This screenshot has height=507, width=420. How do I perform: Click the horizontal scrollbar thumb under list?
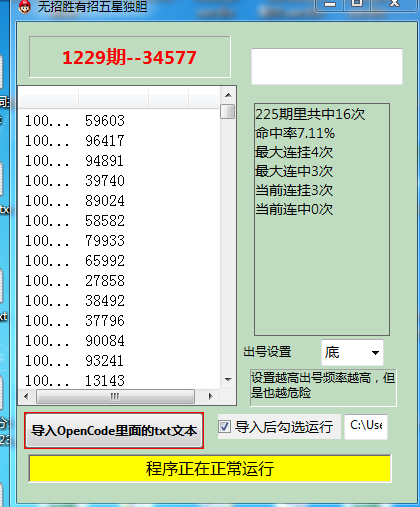coord(115,396)
